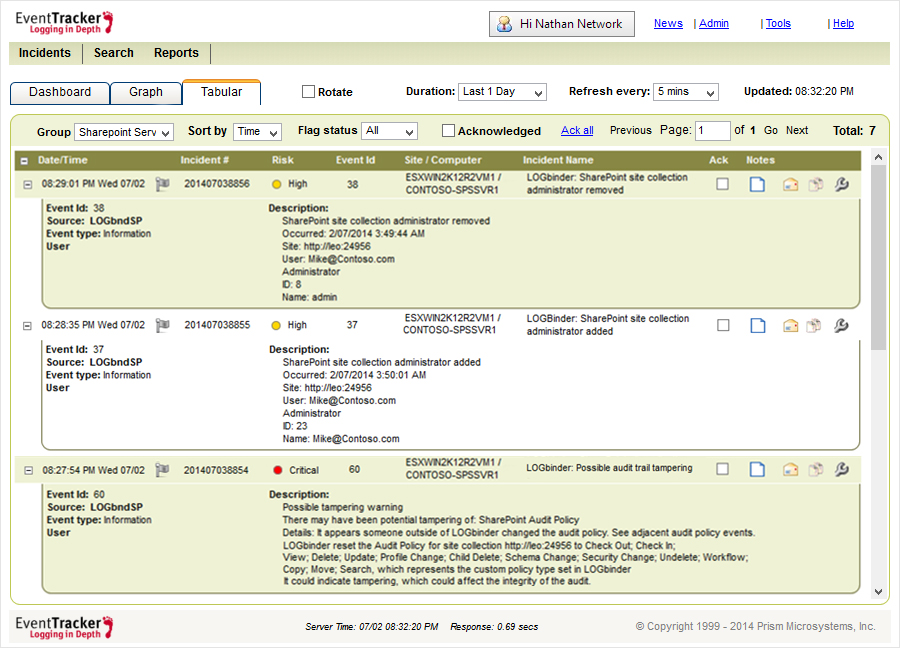Click the Risk column header
The height and width of the screenshot is (648, 900).
[x=282, y=160]
